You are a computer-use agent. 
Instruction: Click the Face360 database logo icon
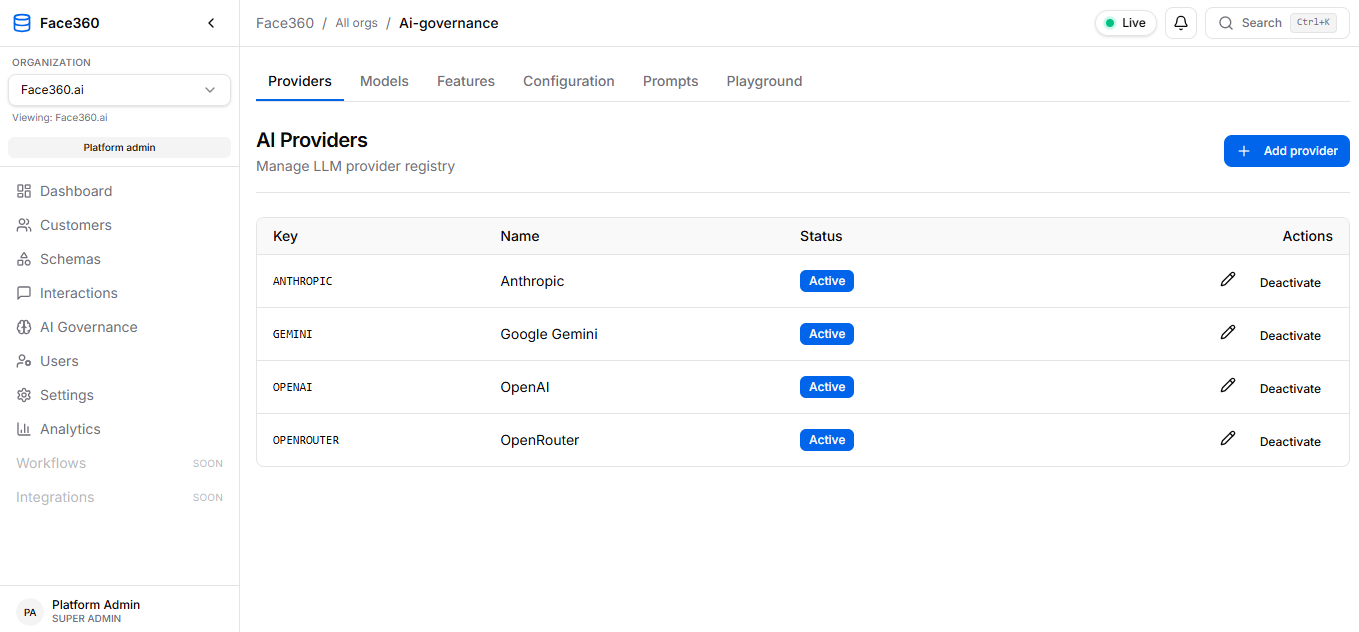click(x=22, y=23)
